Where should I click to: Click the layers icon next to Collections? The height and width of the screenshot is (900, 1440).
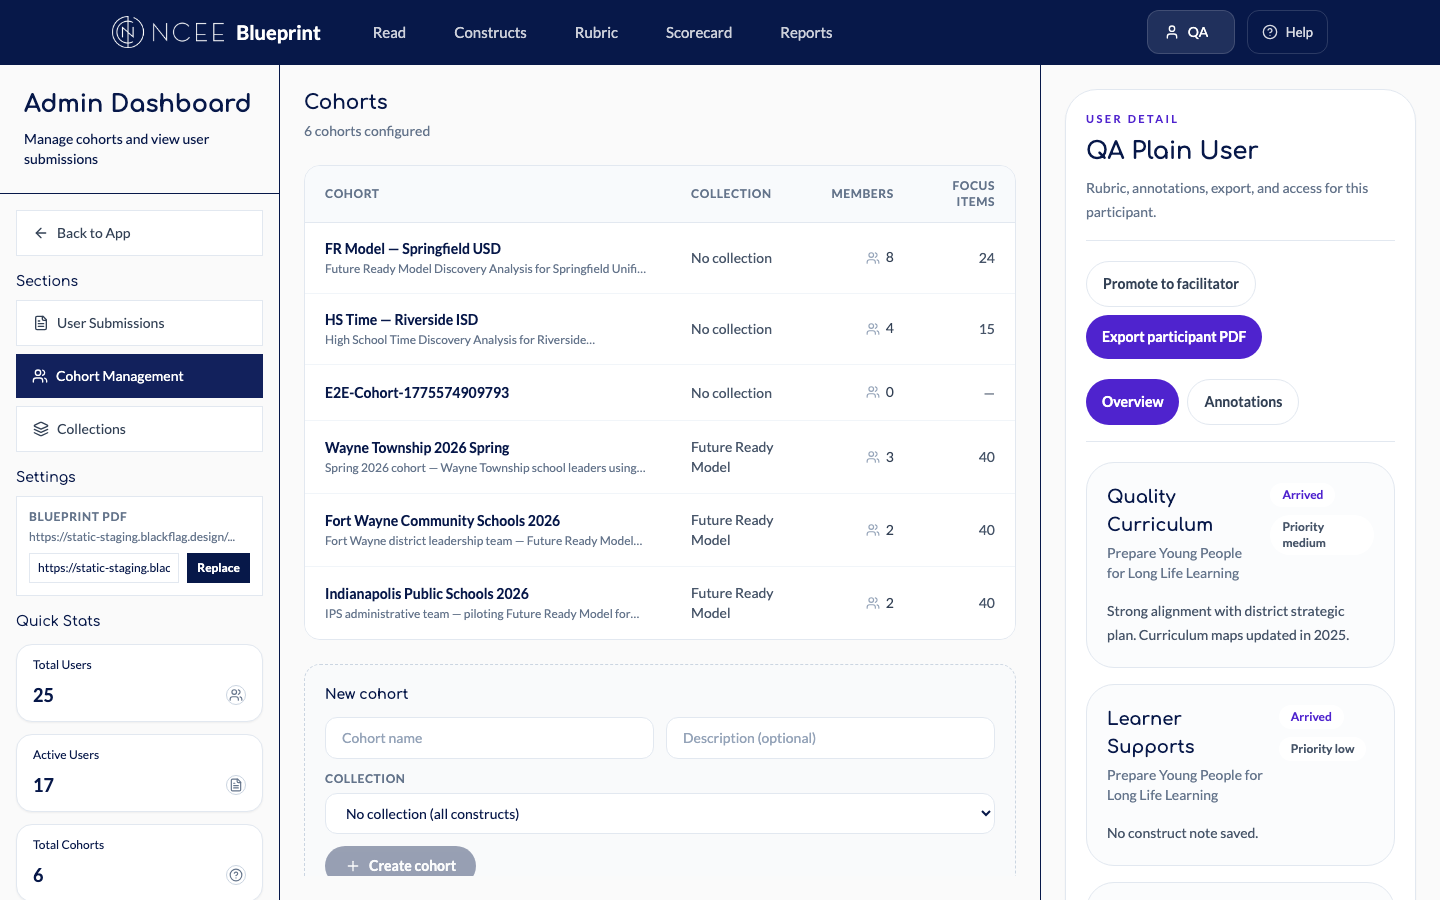click(41, 428)
